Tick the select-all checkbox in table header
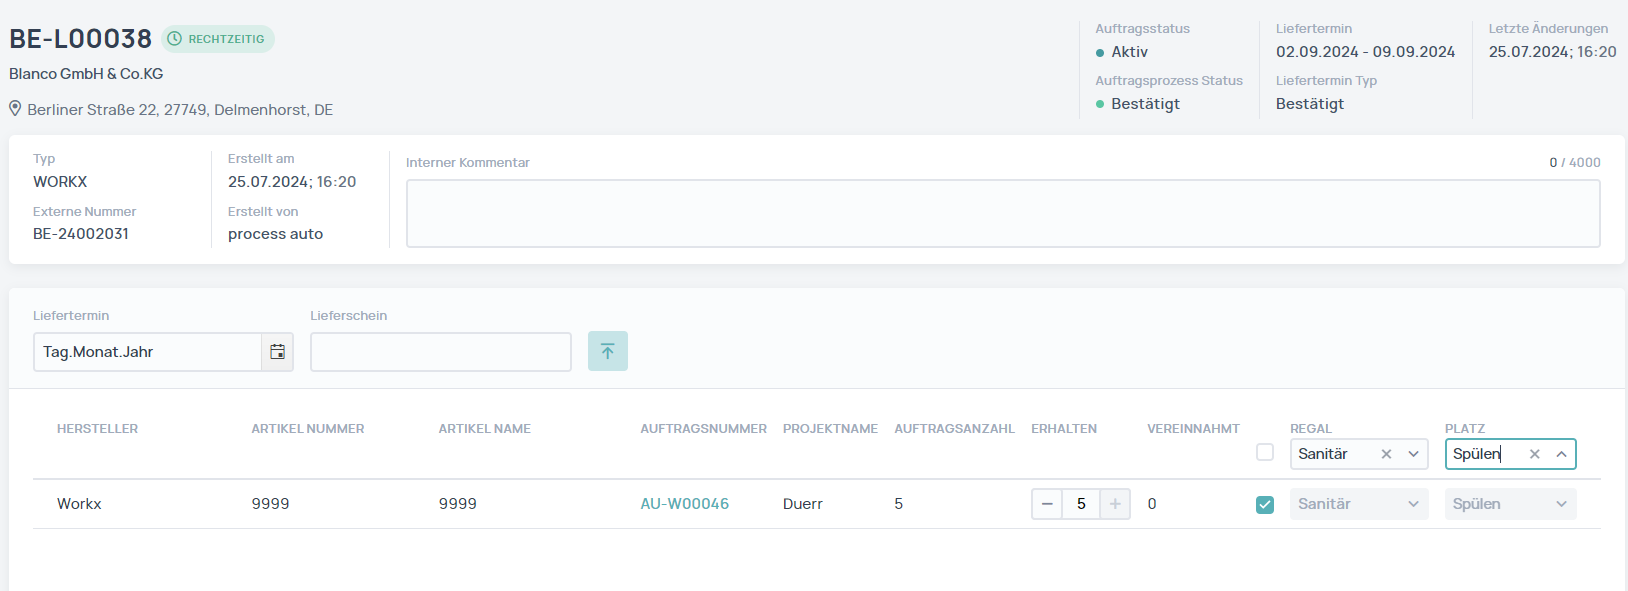 [x=1265, y=453]
